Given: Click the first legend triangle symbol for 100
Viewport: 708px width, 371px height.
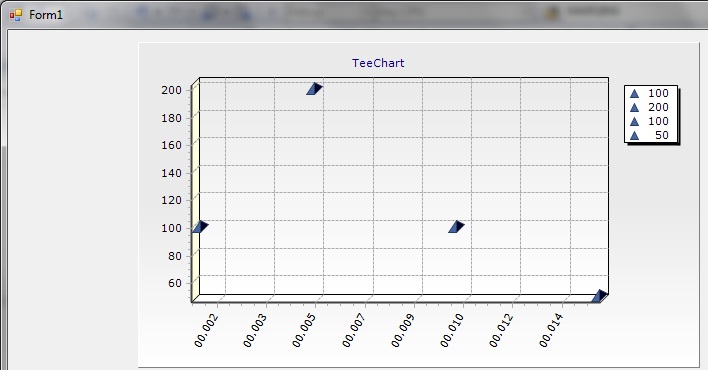Looking at the screenshot, I should point(634,93).
